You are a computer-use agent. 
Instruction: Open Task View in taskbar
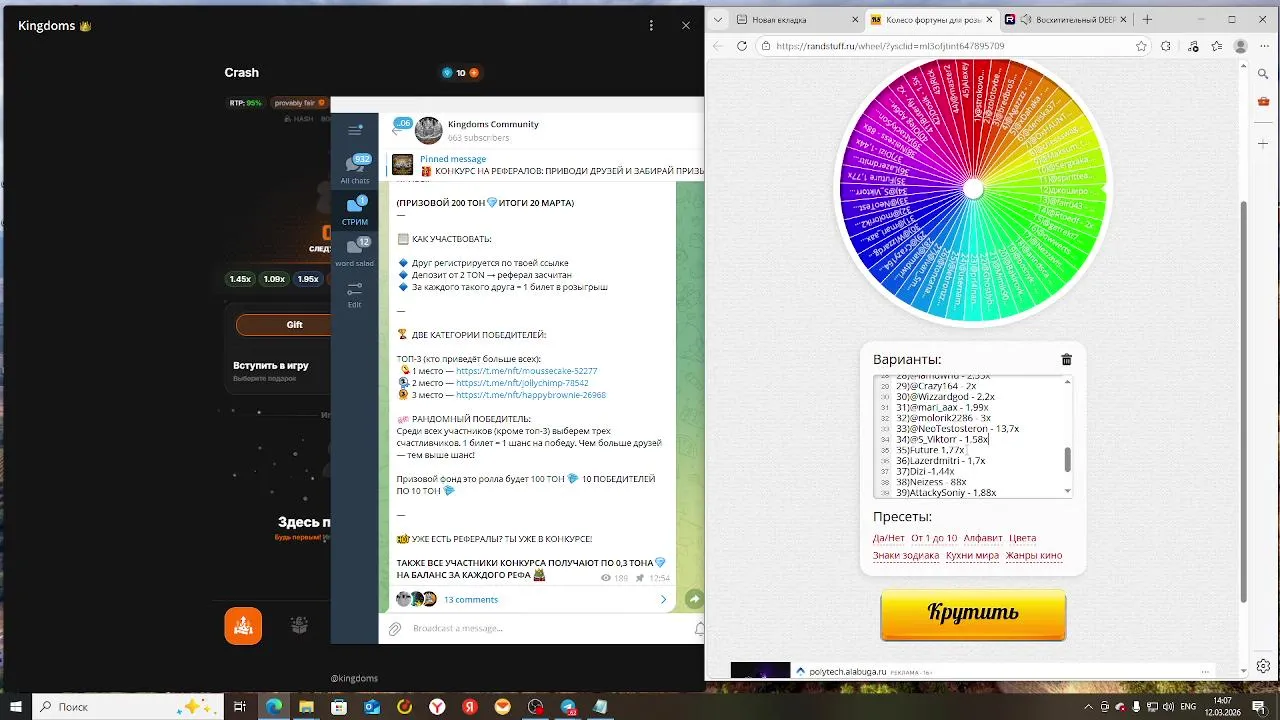(x=240, y=706)
